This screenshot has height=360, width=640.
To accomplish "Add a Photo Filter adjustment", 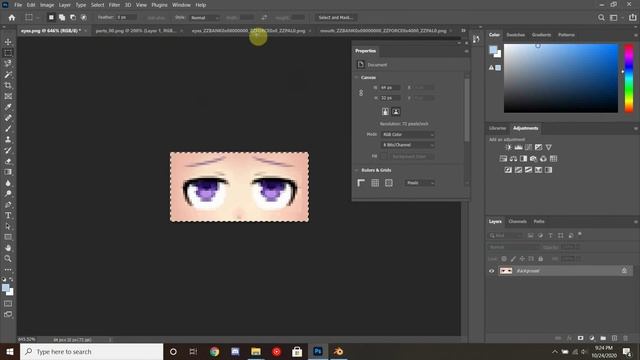I will (533, 159).
